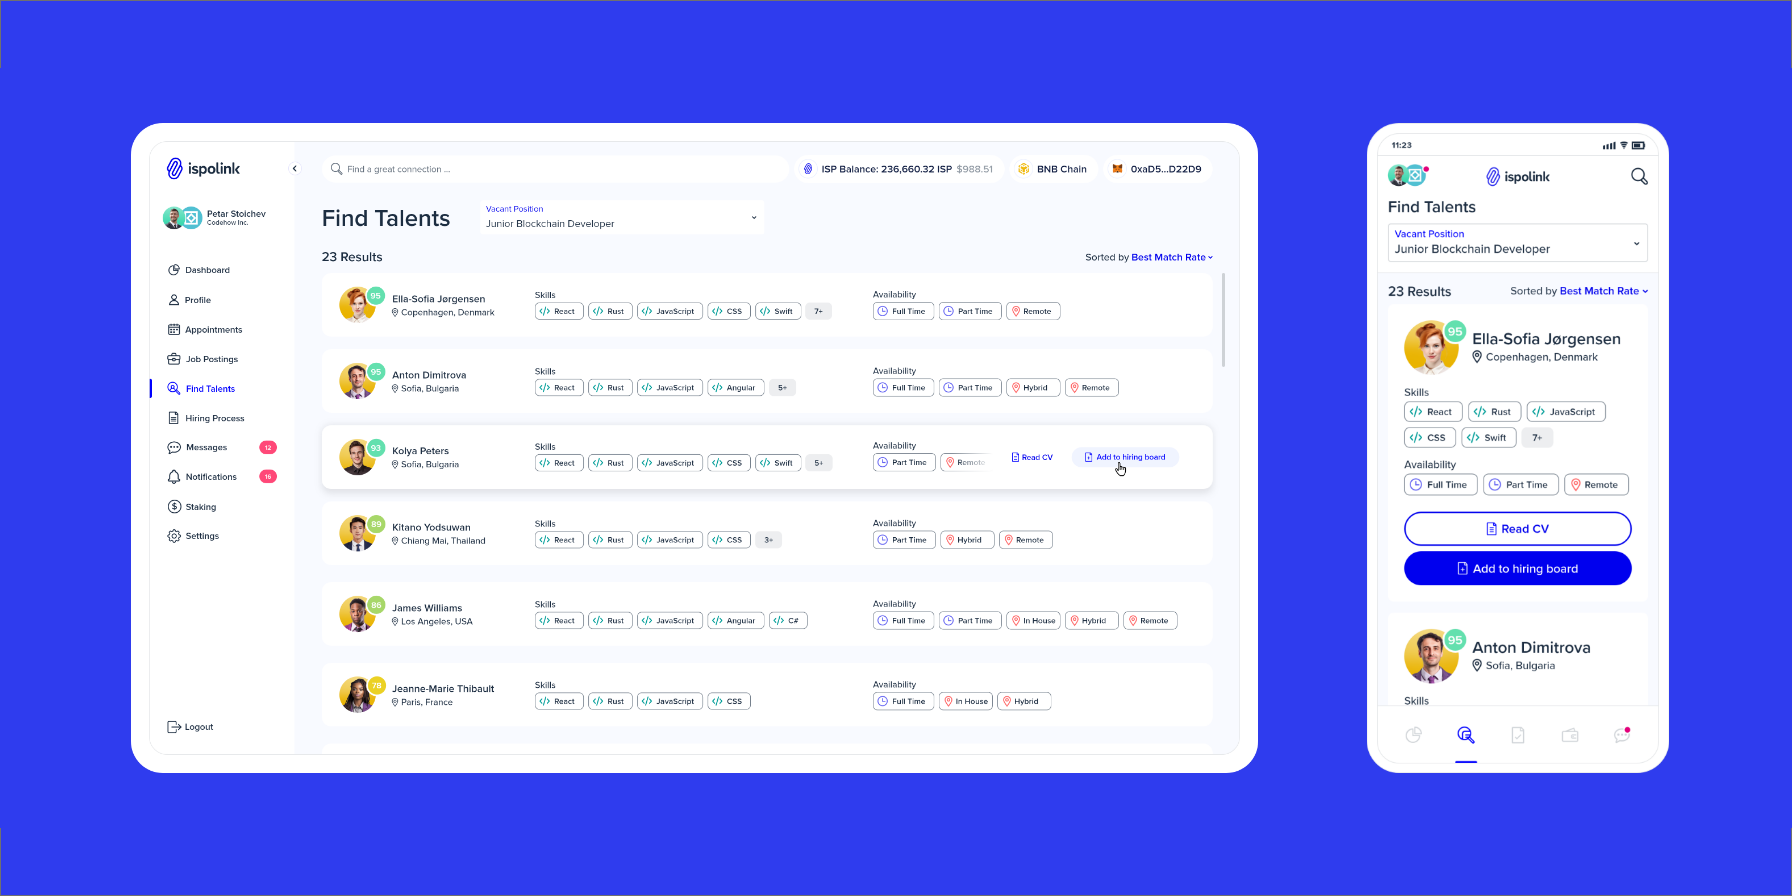The height and width of the screenshot is (896, 1792).
Task: Click search magnifier icon in mobile view
Action: tap(1639, 176)
